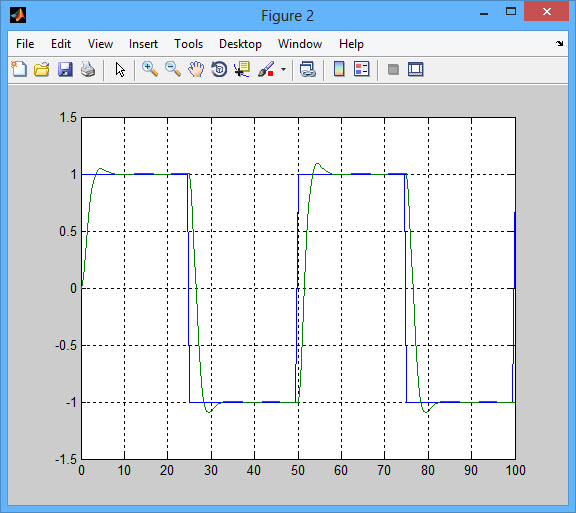Open file with the folder icon
This screenshot has height=513, width=576.
[x=42, y=69]
